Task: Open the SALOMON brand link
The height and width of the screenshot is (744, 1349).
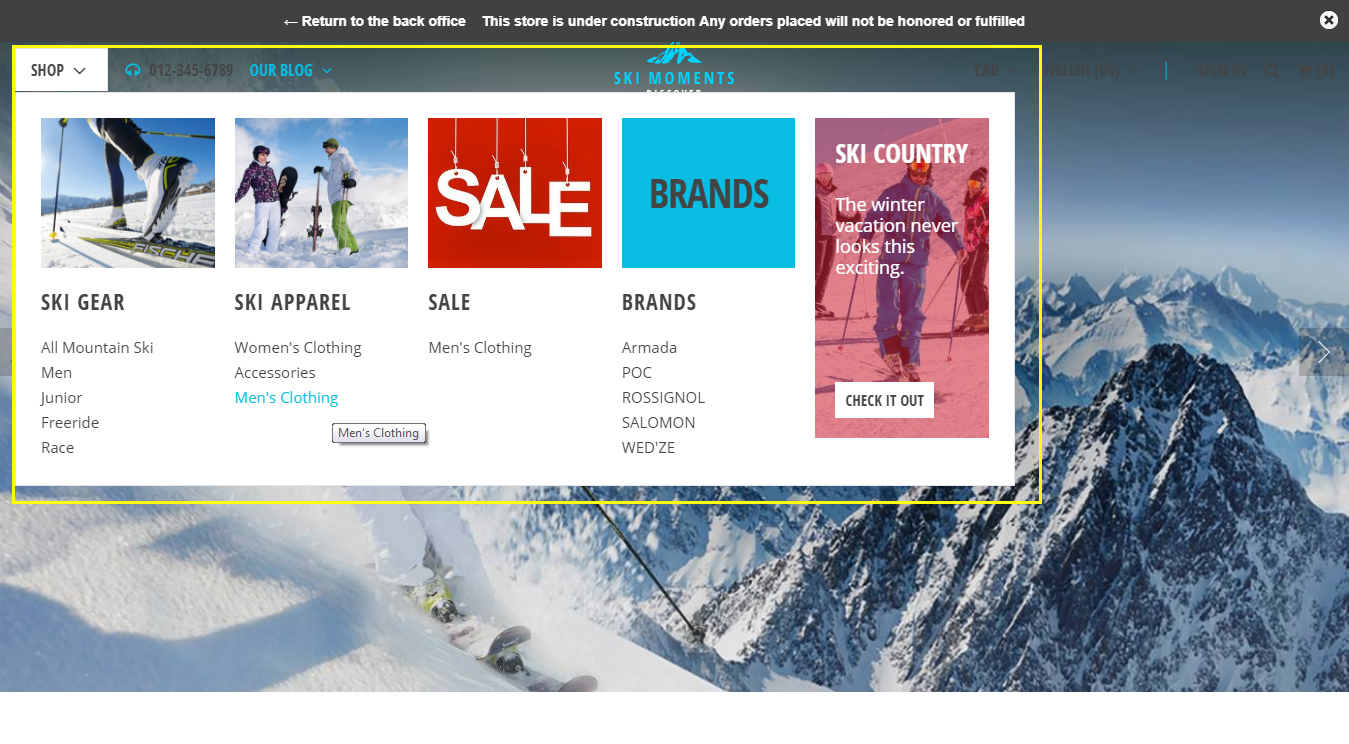Action: [x=658, y=423]
